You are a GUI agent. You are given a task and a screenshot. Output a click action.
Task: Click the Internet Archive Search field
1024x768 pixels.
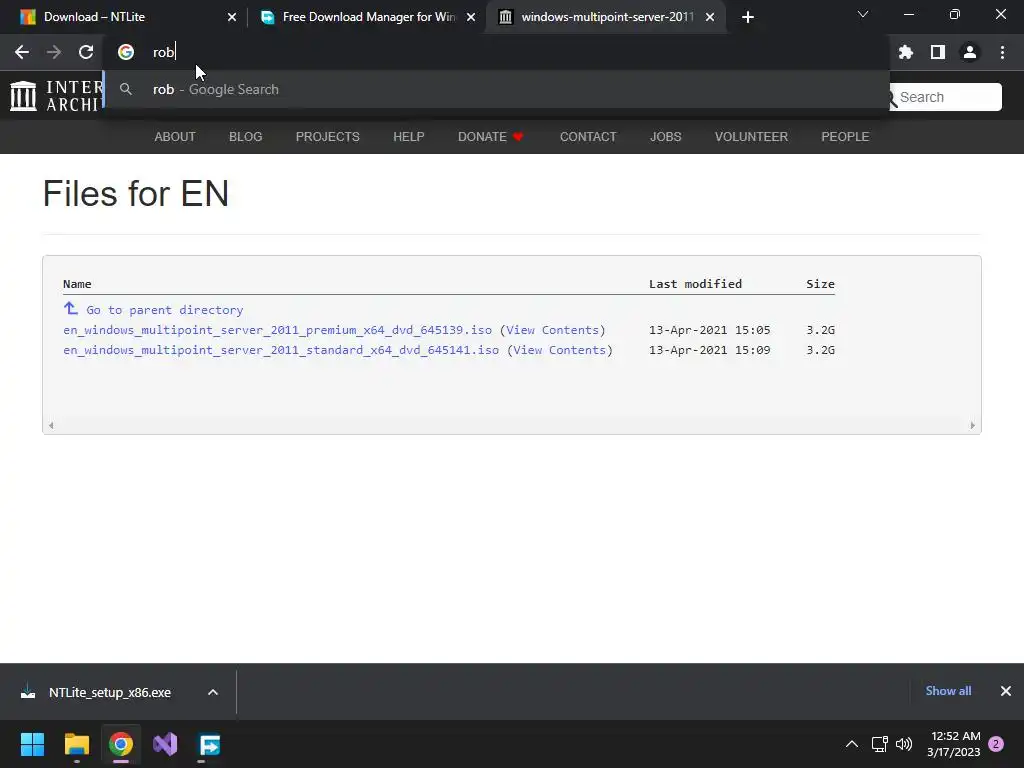[945, 97]
